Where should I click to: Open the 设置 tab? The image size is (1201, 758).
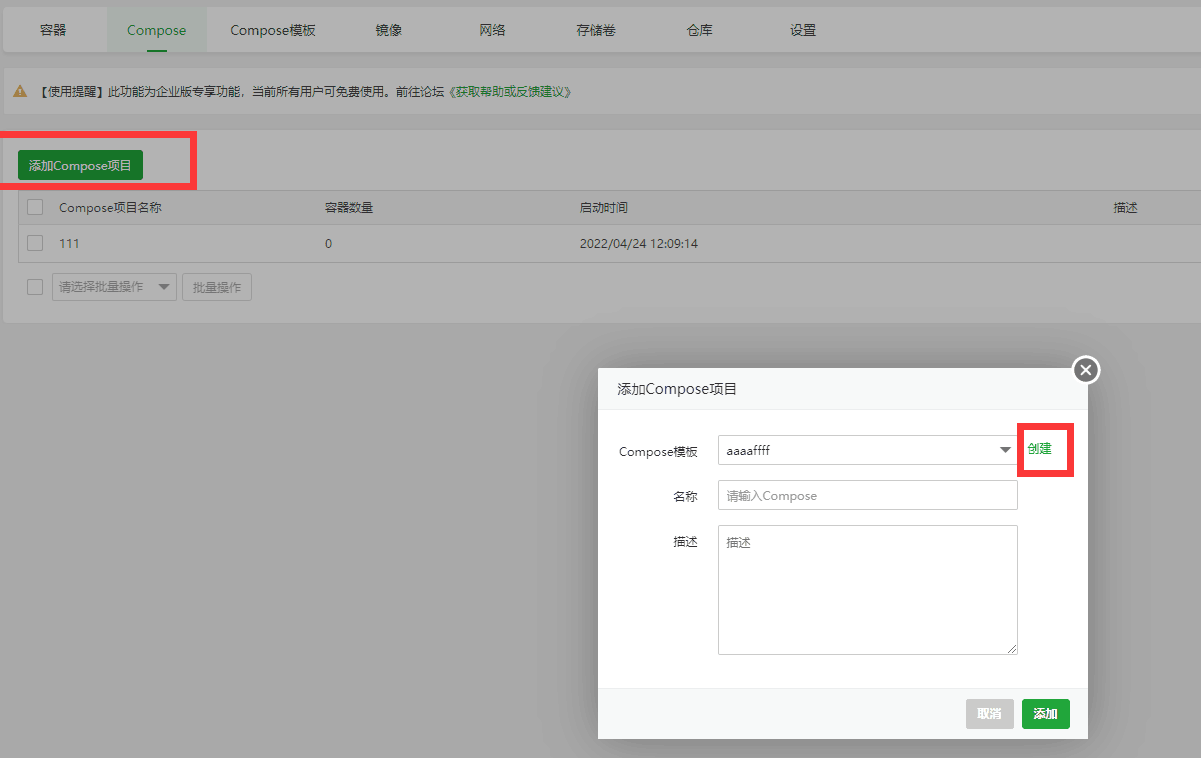tap(803, 30)
